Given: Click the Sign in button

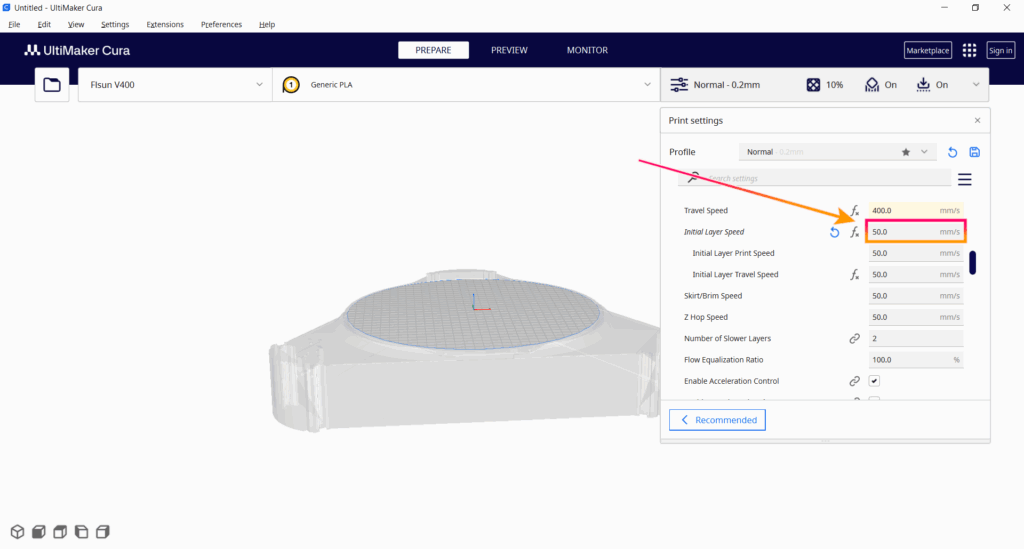Looking at the screenshot, I should click(x=1000, y=50).
